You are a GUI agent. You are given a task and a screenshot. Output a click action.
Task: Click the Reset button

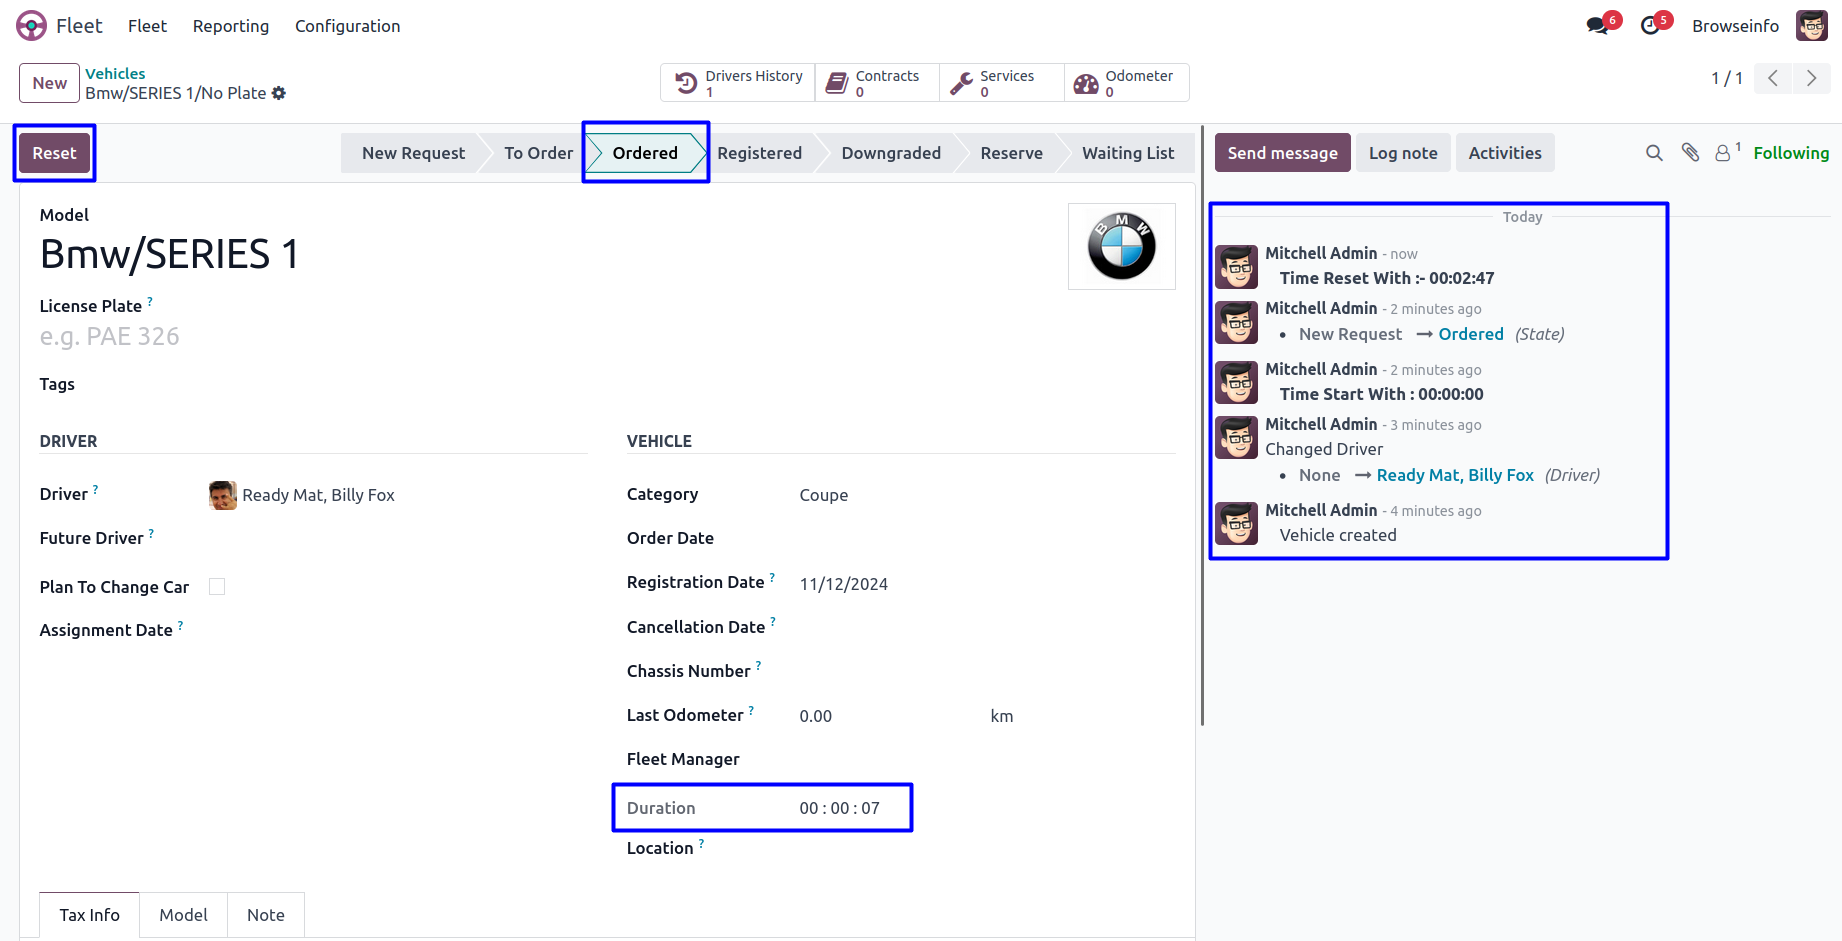[54, 153]
